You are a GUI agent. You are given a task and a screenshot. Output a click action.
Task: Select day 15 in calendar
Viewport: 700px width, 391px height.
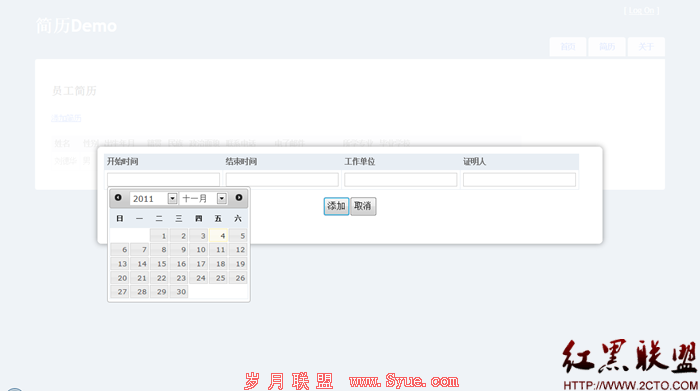tap(159, 264)
